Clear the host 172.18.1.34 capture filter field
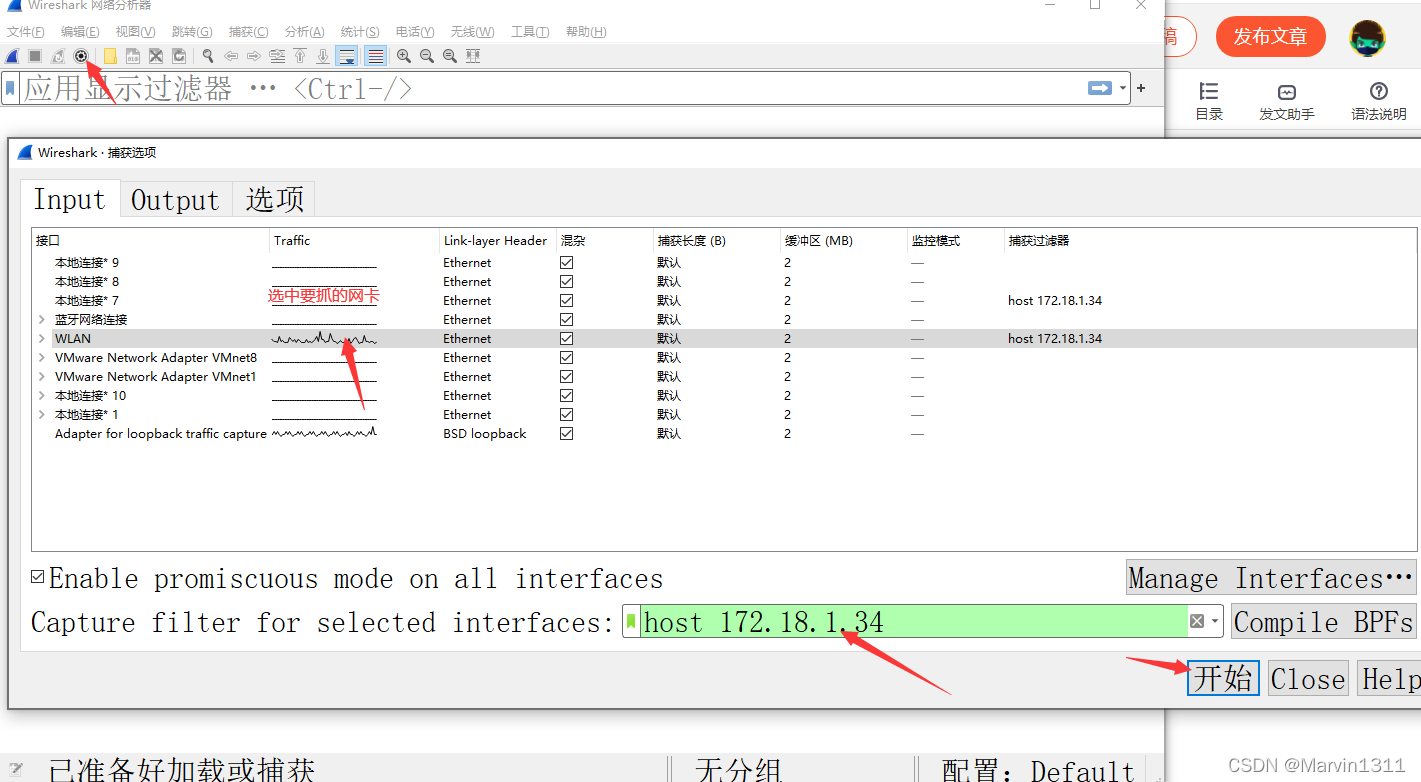1421x782 pixels. click(x=1196, y=620)
